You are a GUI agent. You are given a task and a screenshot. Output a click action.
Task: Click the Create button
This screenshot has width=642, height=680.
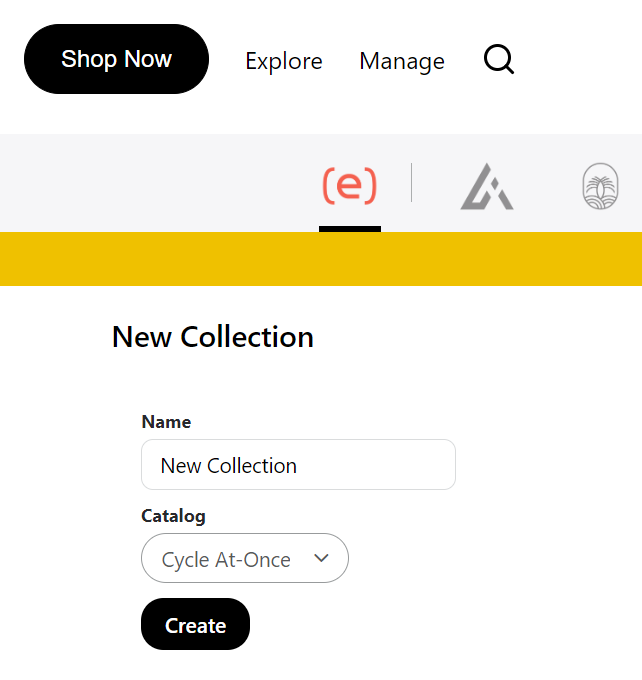point(195,625)
